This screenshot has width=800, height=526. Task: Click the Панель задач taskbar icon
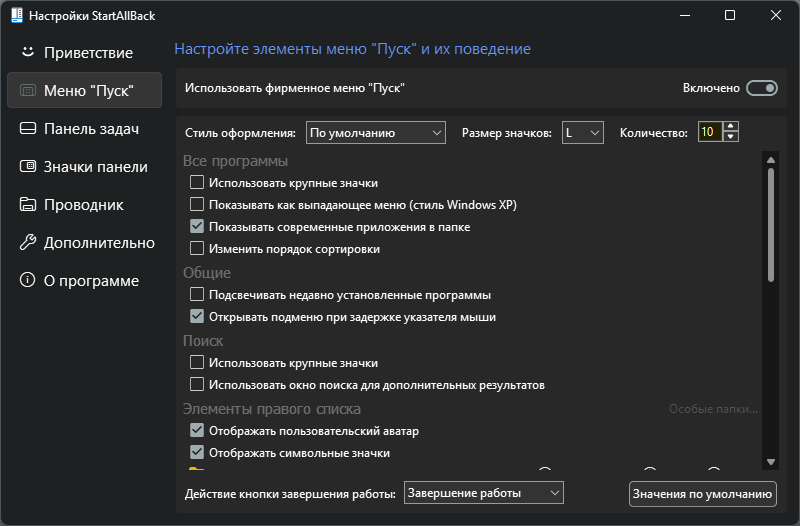click(x=28, y=128)
